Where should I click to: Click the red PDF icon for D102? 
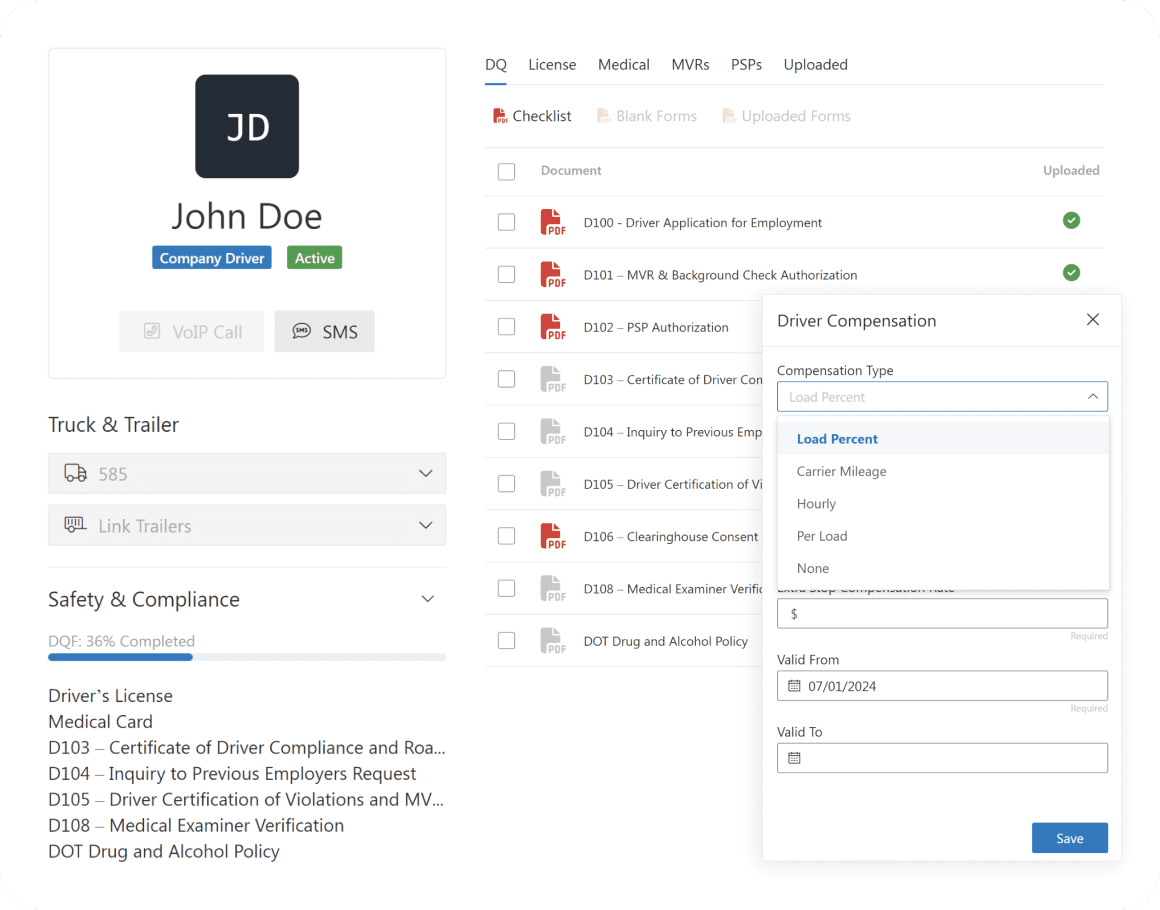[553, 326]
